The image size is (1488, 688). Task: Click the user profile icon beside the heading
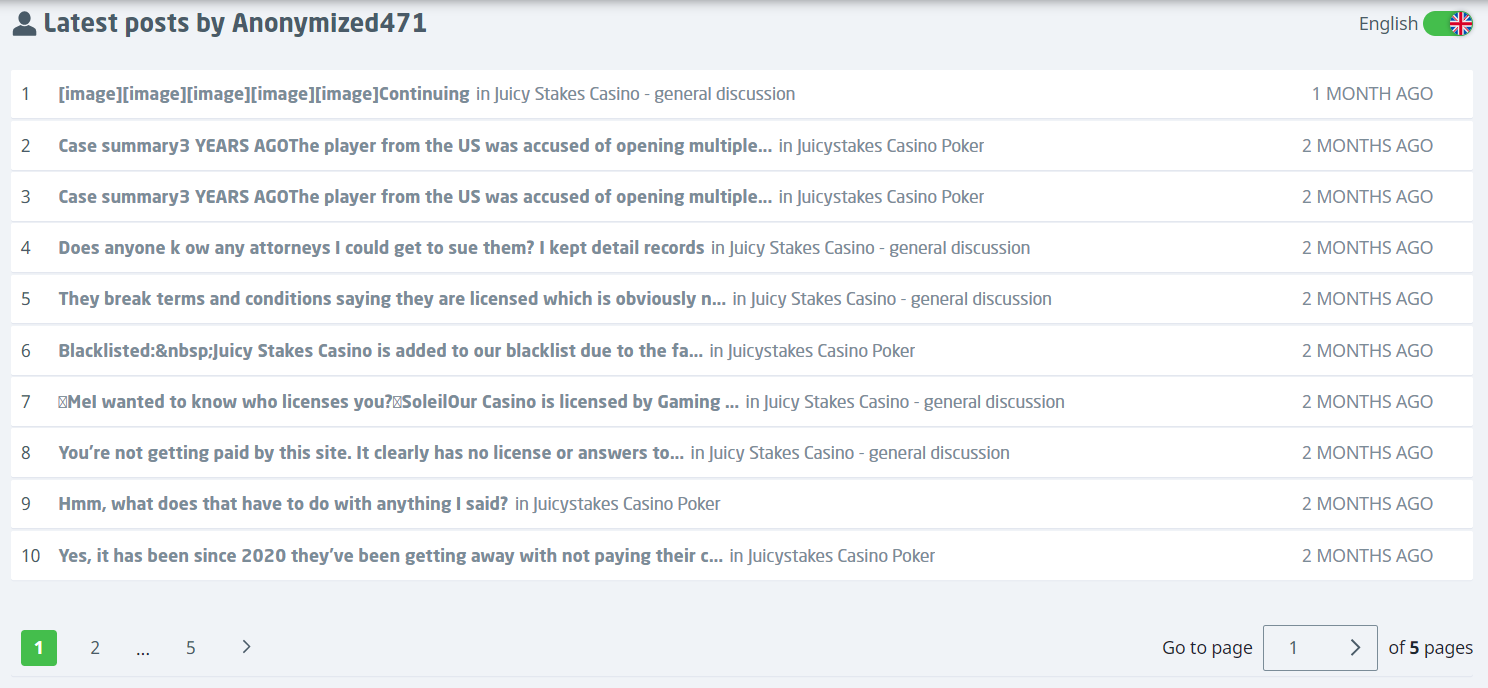(25, 24)
